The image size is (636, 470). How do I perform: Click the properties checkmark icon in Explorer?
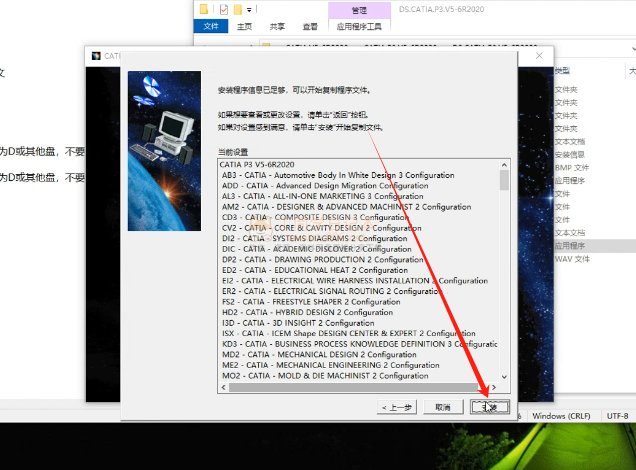(223, 9)
